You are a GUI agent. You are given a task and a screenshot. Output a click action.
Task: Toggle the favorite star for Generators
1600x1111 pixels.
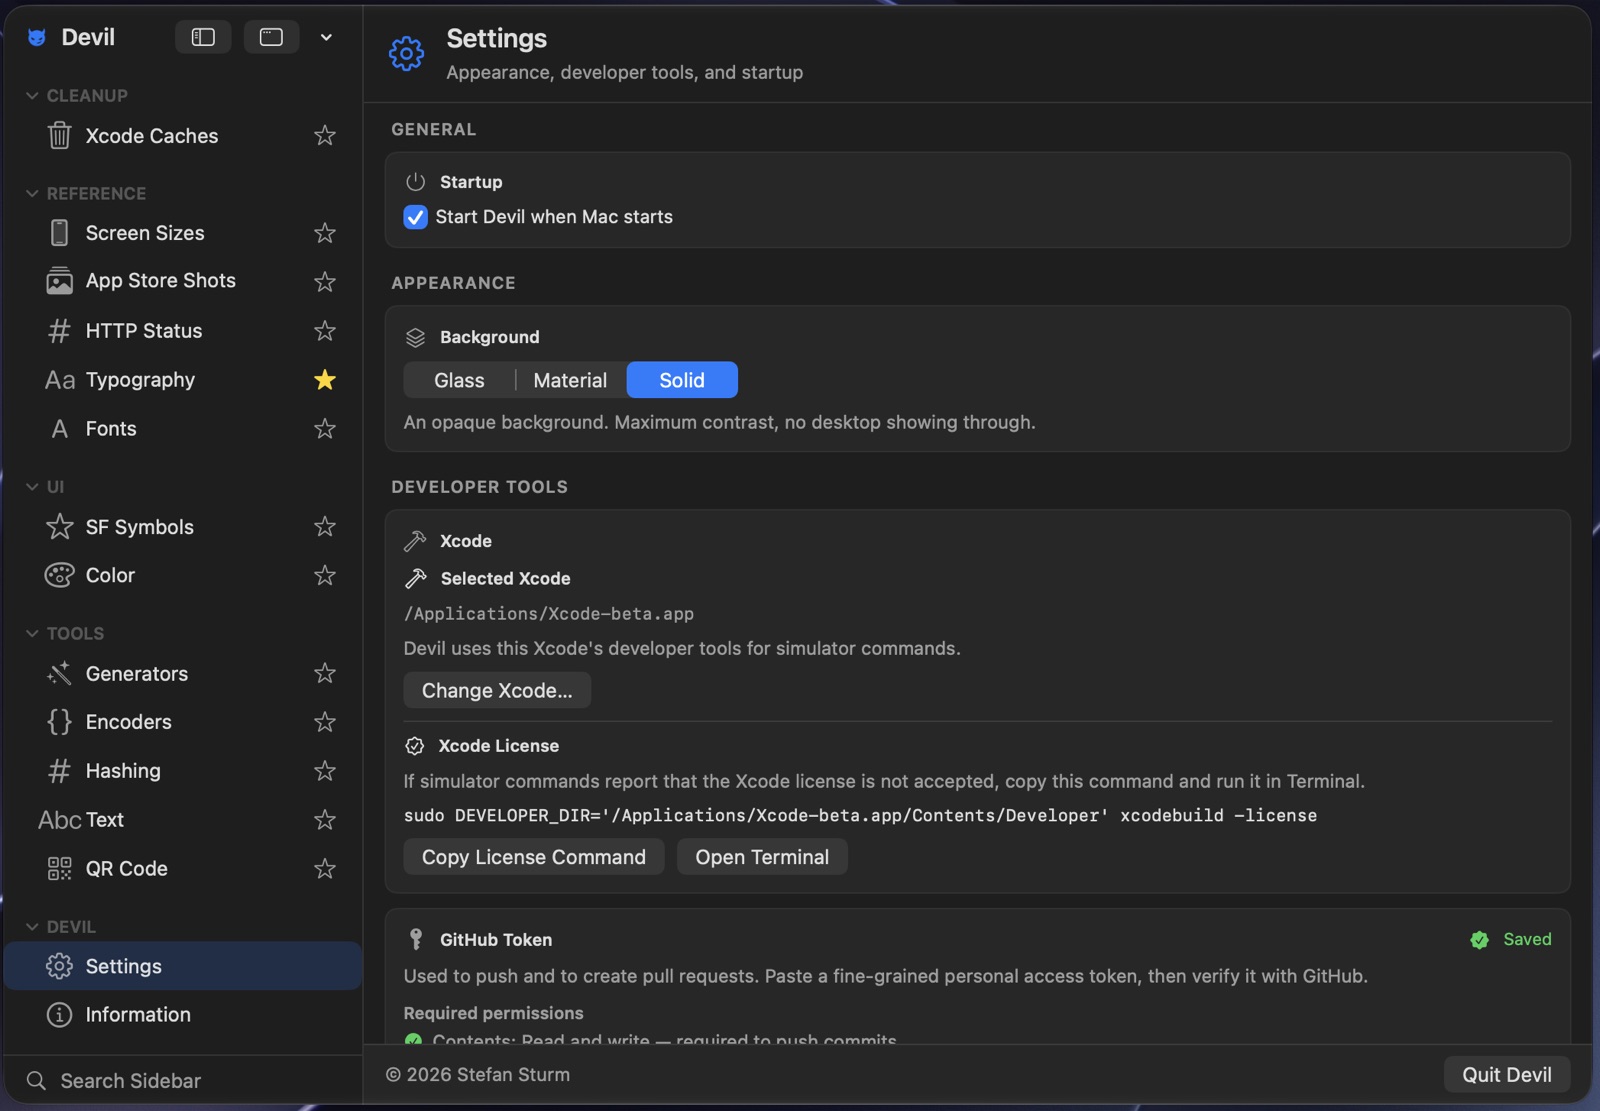tap(325, 674)
